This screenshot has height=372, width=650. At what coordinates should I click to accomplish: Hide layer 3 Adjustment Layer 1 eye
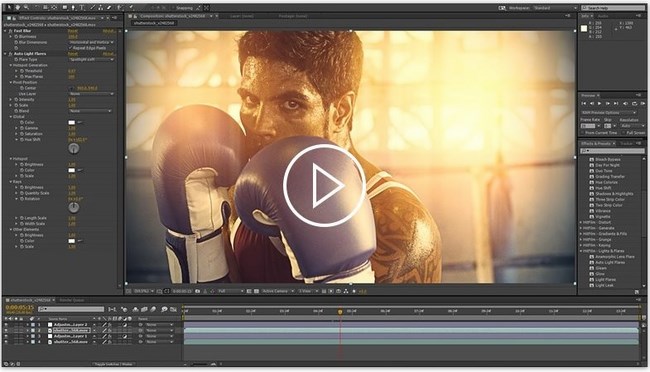click(6, 336)
